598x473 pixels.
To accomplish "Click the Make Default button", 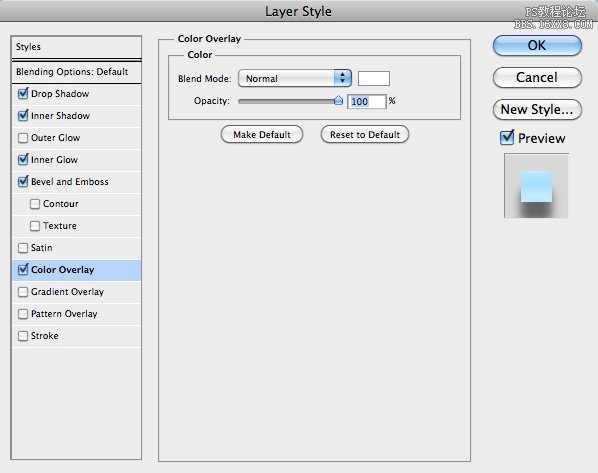I will (262, 135).
